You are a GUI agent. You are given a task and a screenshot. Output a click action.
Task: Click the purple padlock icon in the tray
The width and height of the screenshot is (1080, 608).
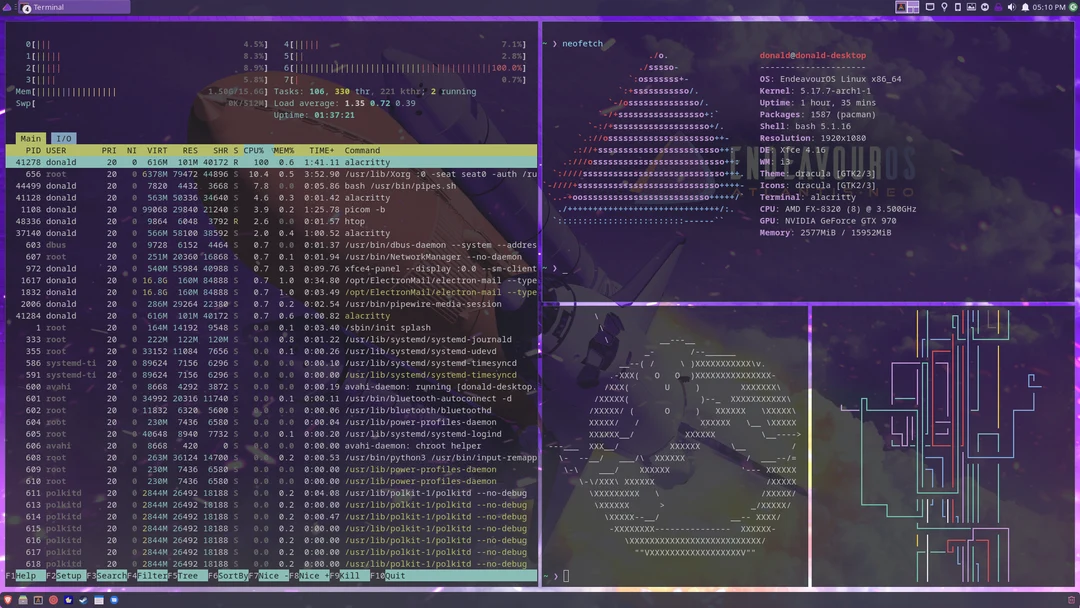coord(999,7)
